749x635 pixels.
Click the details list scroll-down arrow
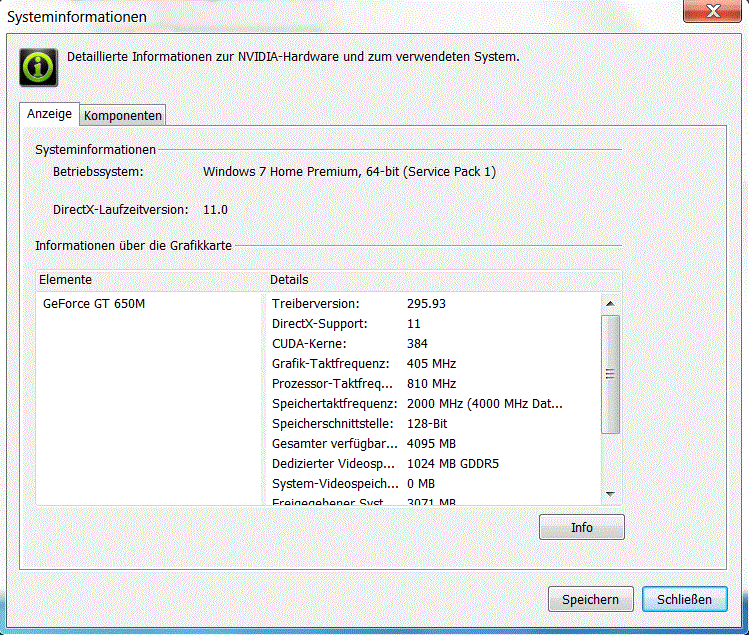(x=610, y=494)
